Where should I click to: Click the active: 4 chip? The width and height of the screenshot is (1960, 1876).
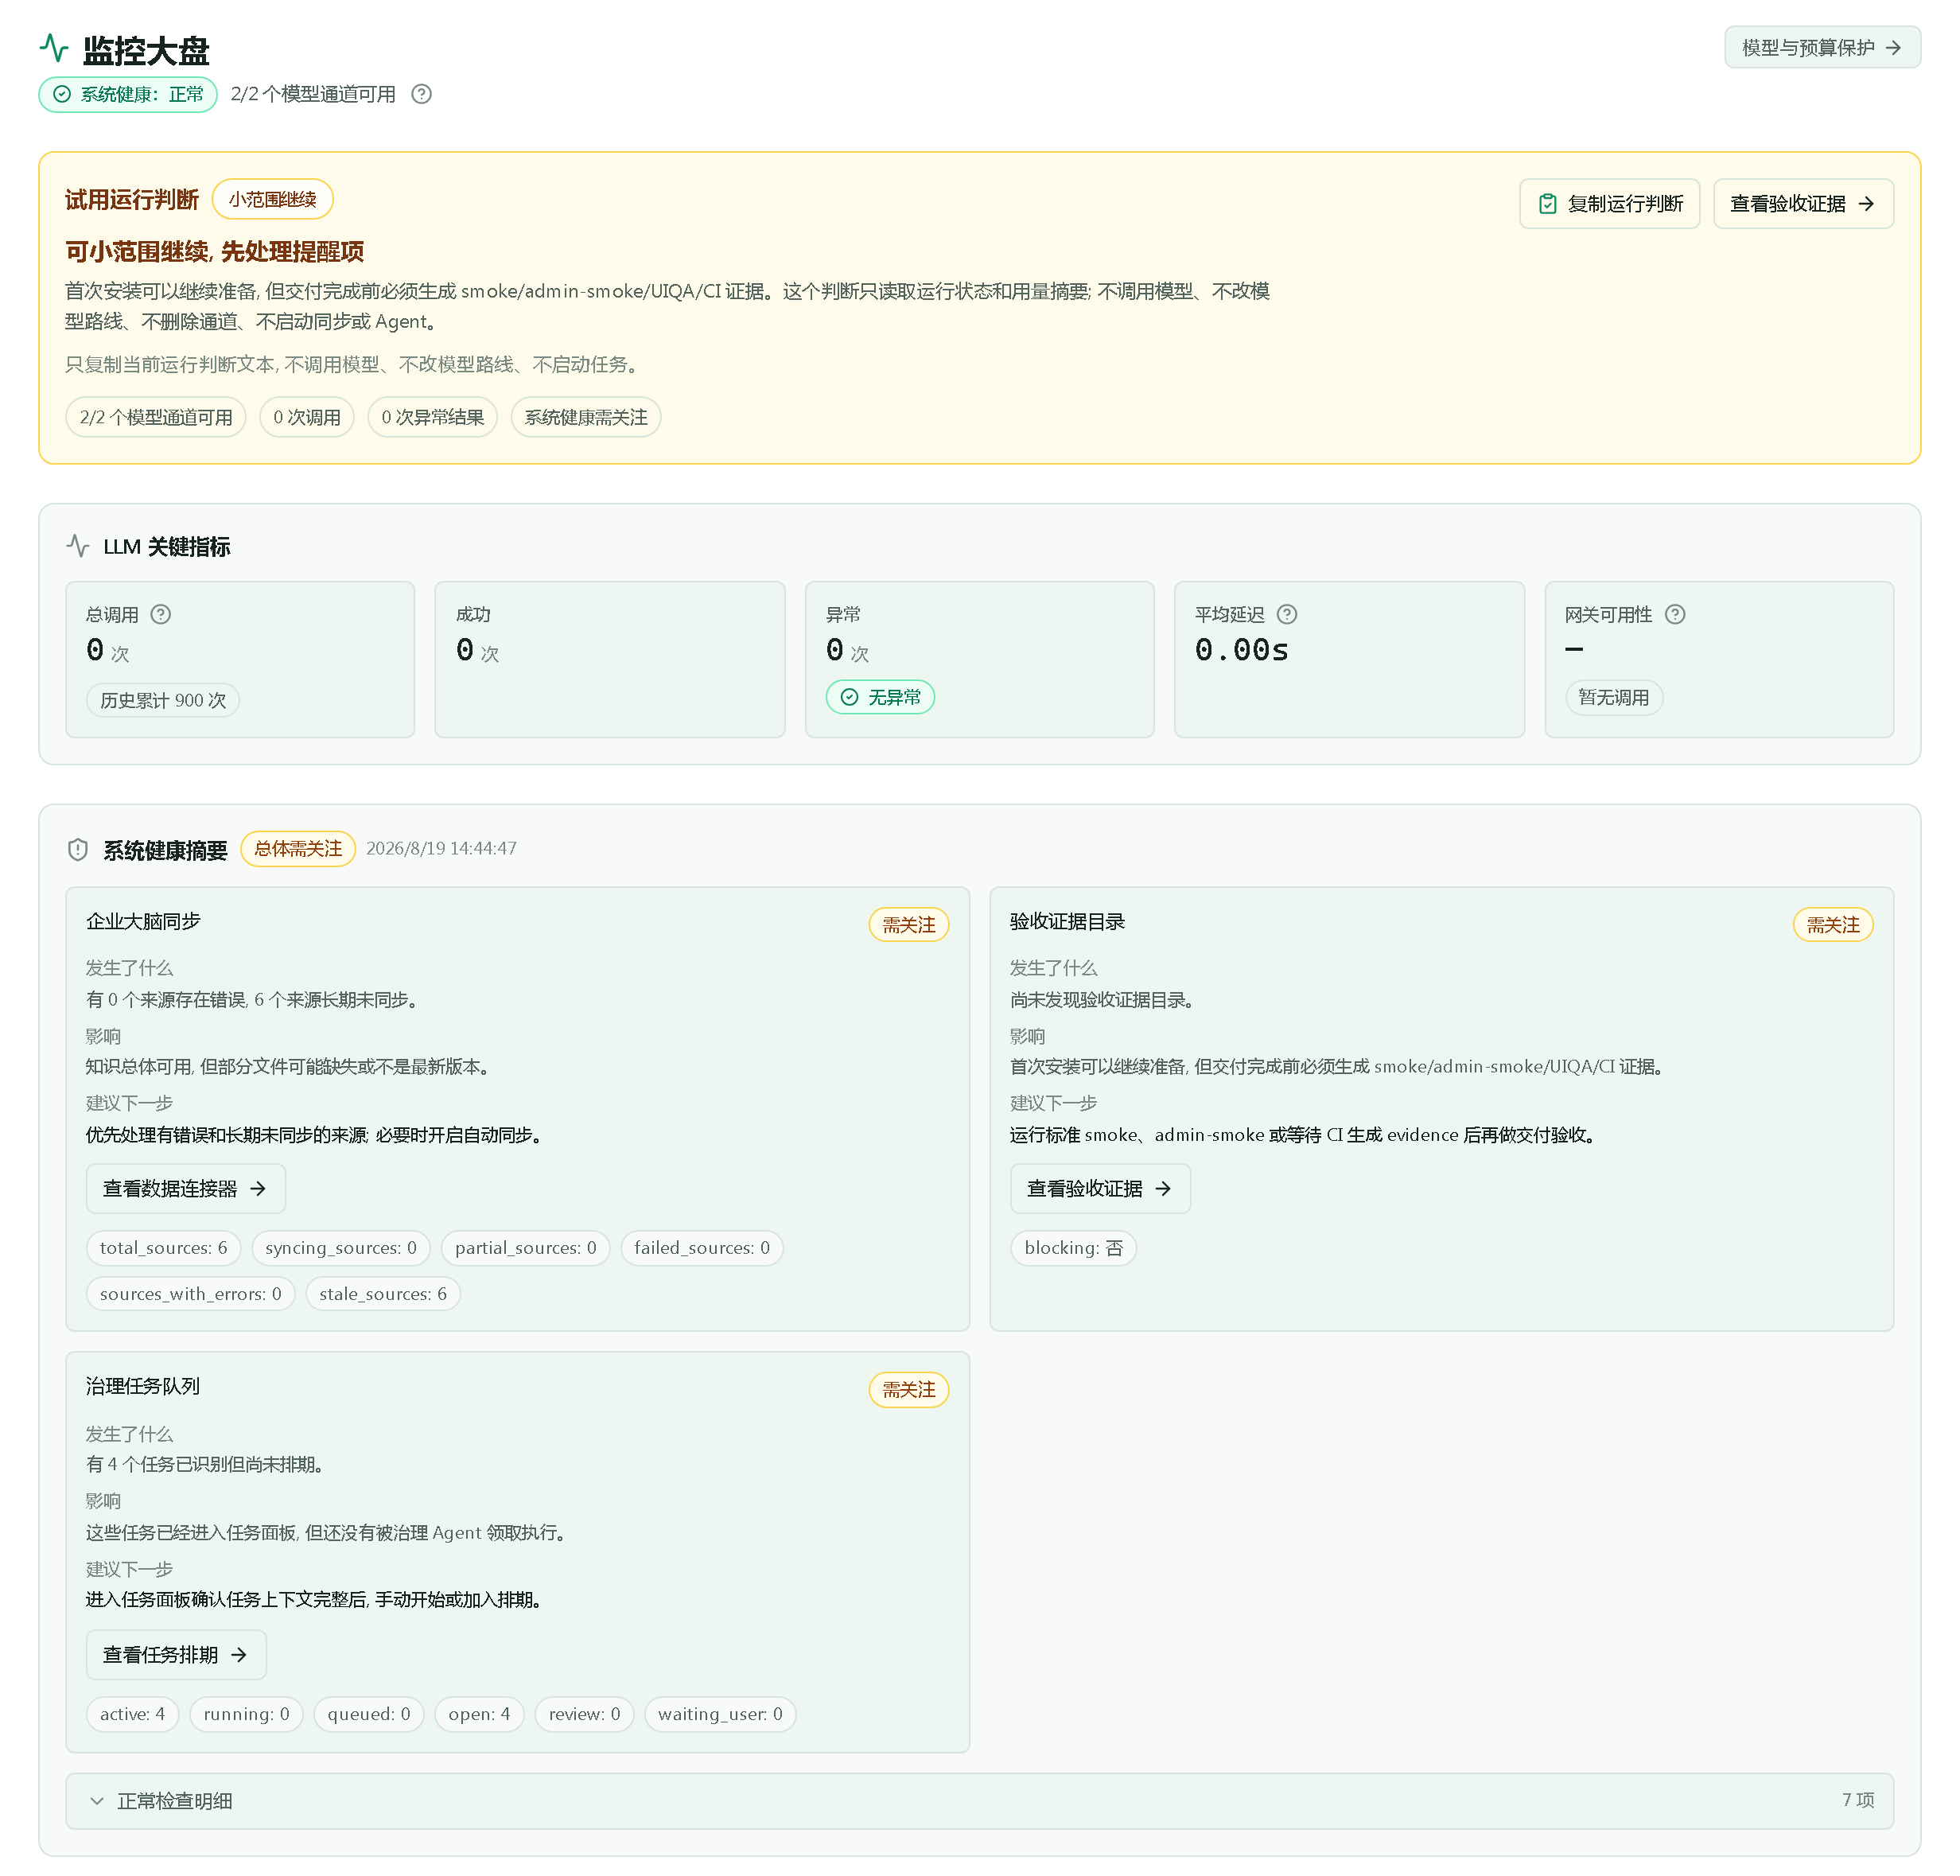click(133, 1714)
